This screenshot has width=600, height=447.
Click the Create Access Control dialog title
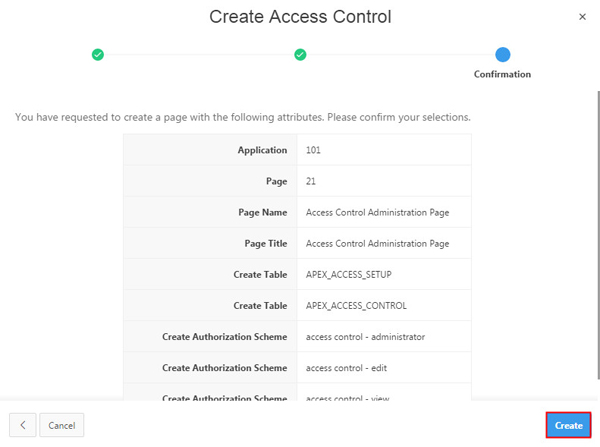coord(300,17)
